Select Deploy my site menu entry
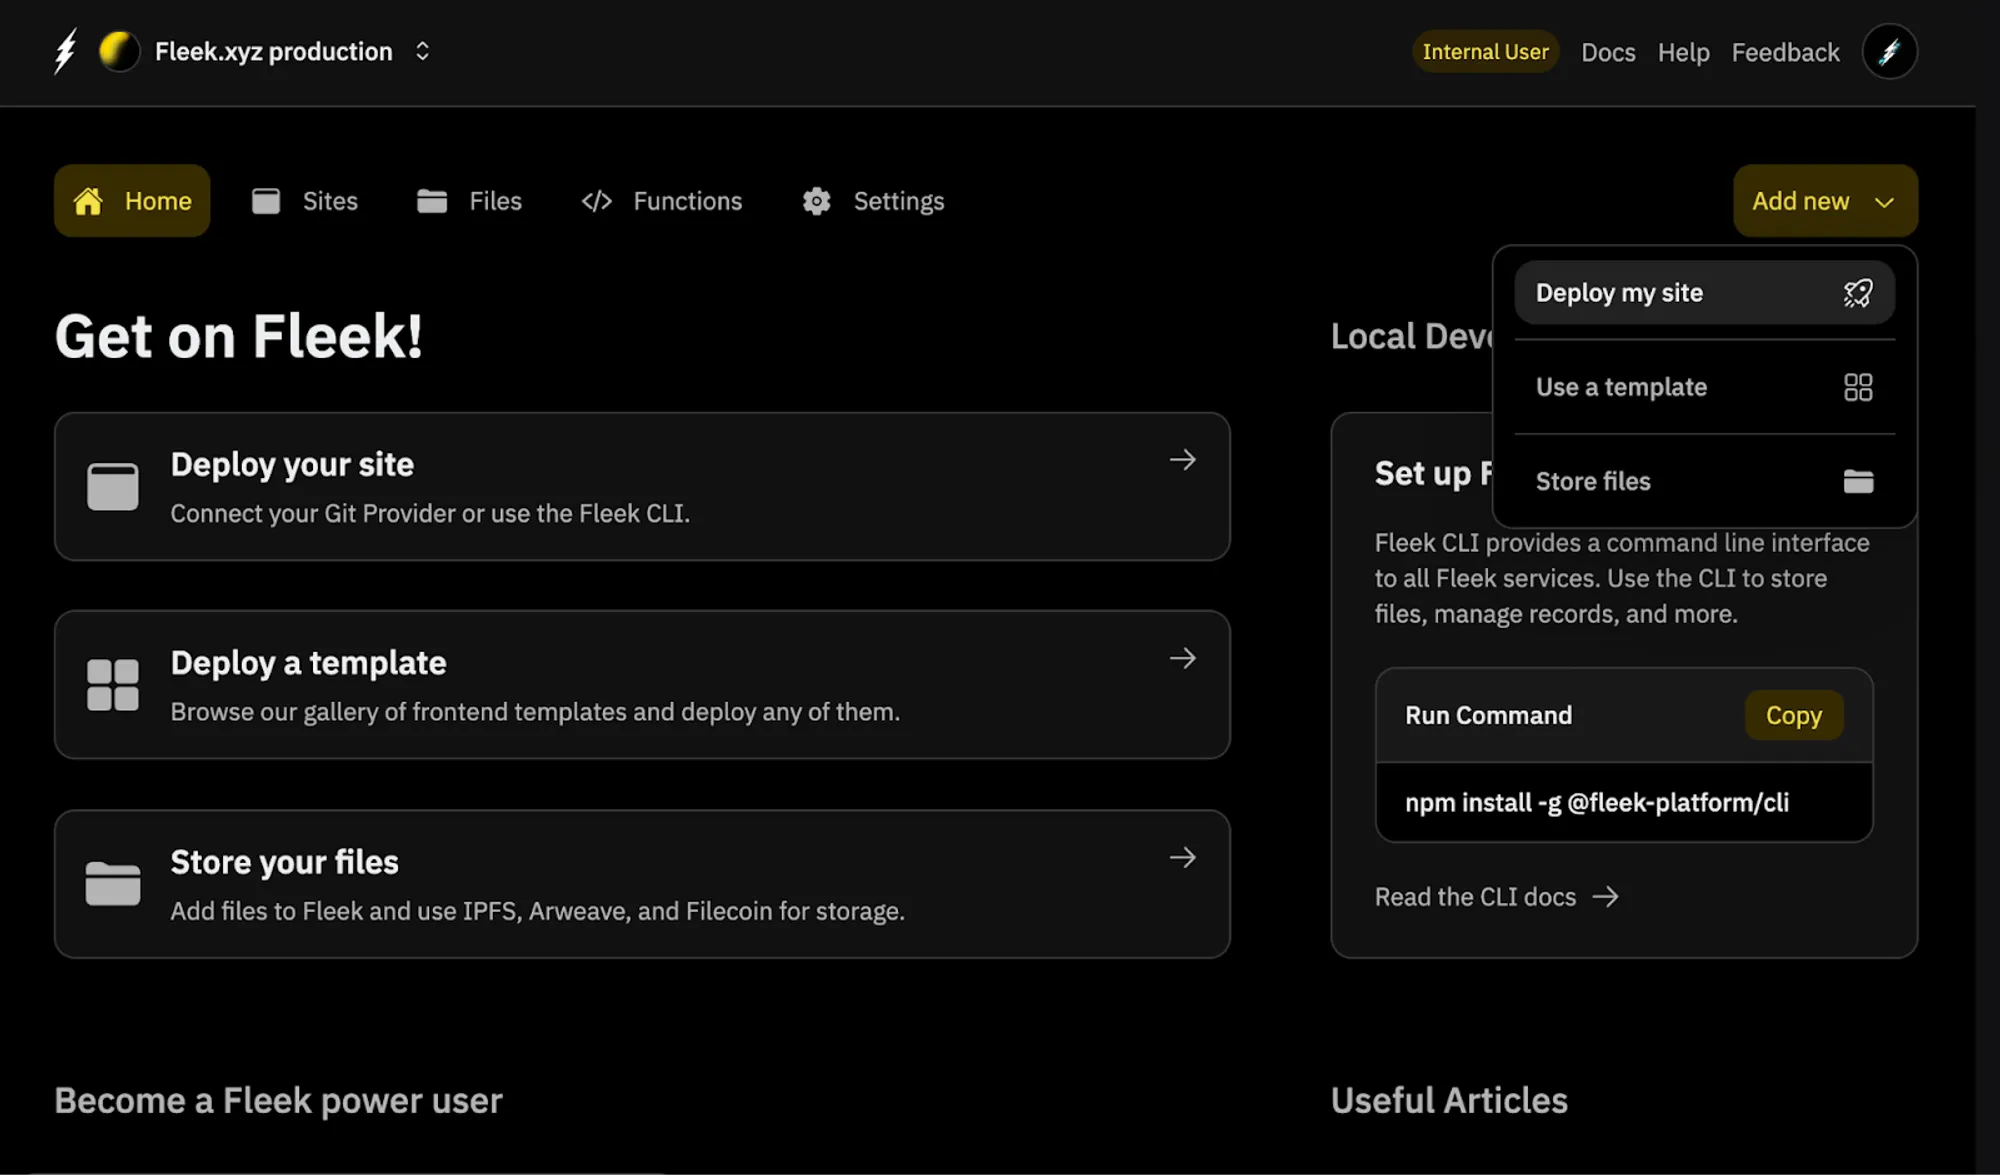The height and width of the screenshot is (1175, 2000). 1619,293
